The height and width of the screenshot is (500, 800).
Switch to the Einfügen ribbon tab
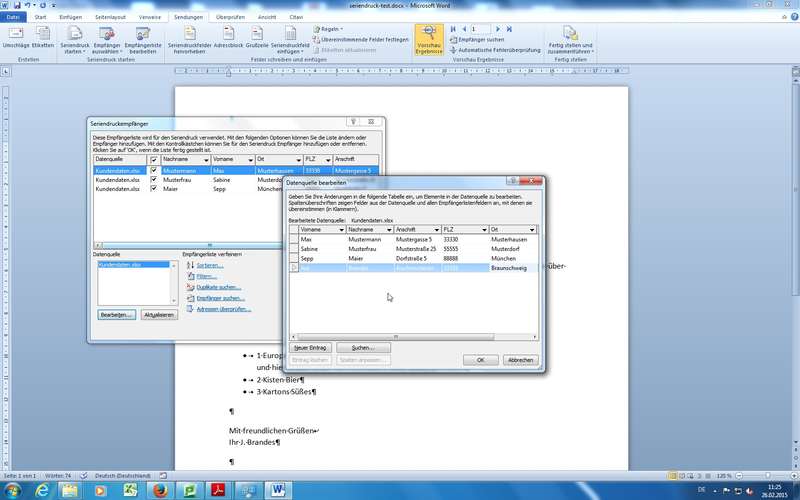(71, 17)
